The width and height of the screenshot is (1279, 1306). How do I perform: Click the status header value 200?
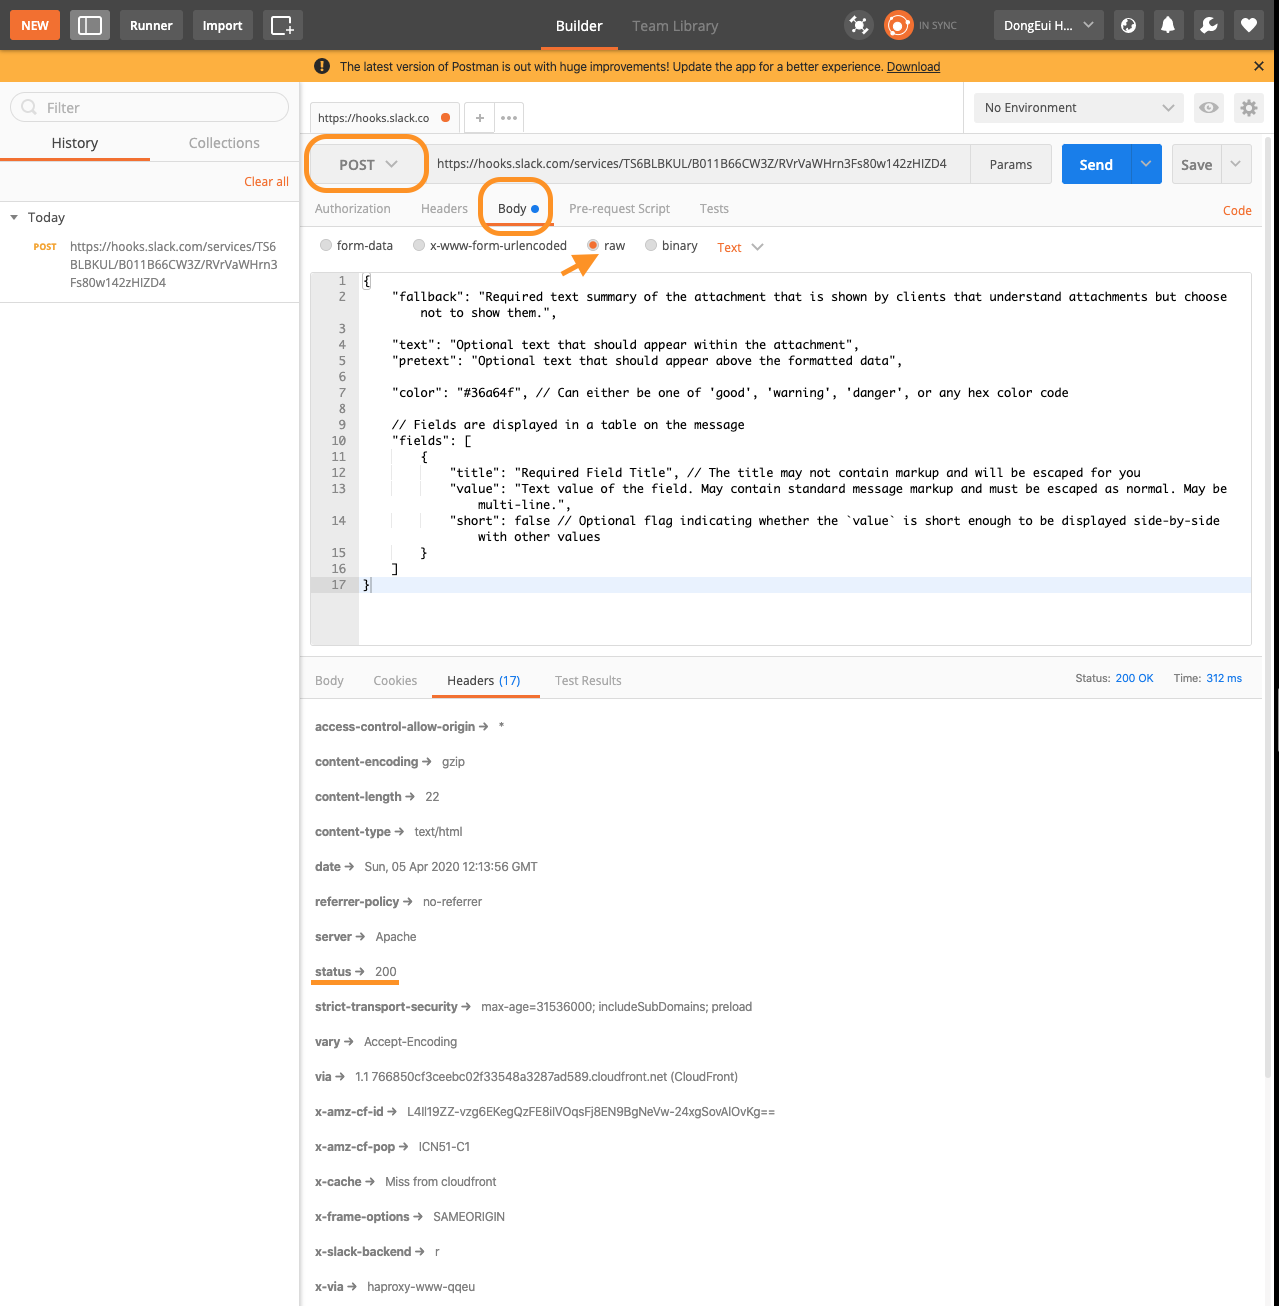click(x=386, y=972)
